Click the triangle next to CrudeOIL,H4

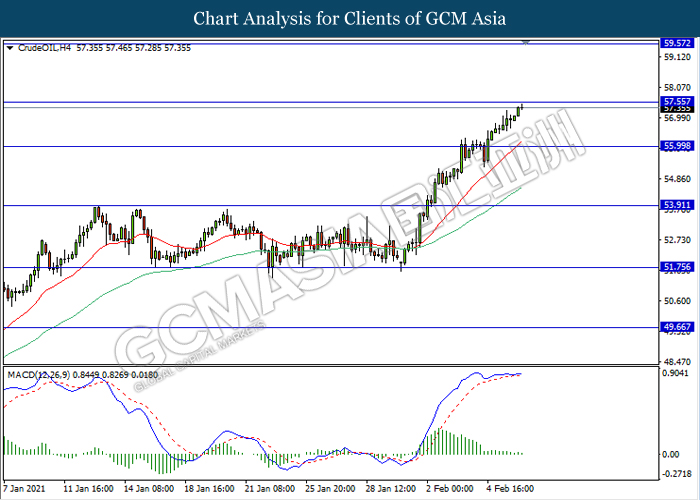click(x=10, y=48)
